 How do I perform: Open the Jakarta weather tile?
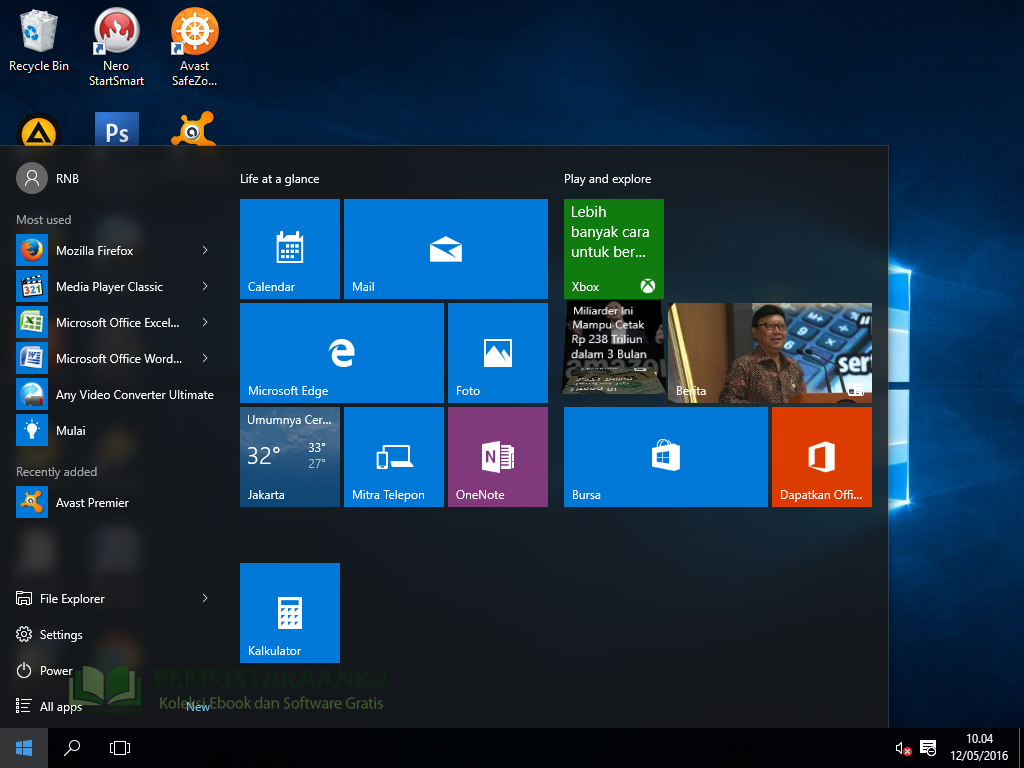tap(290, 457)
